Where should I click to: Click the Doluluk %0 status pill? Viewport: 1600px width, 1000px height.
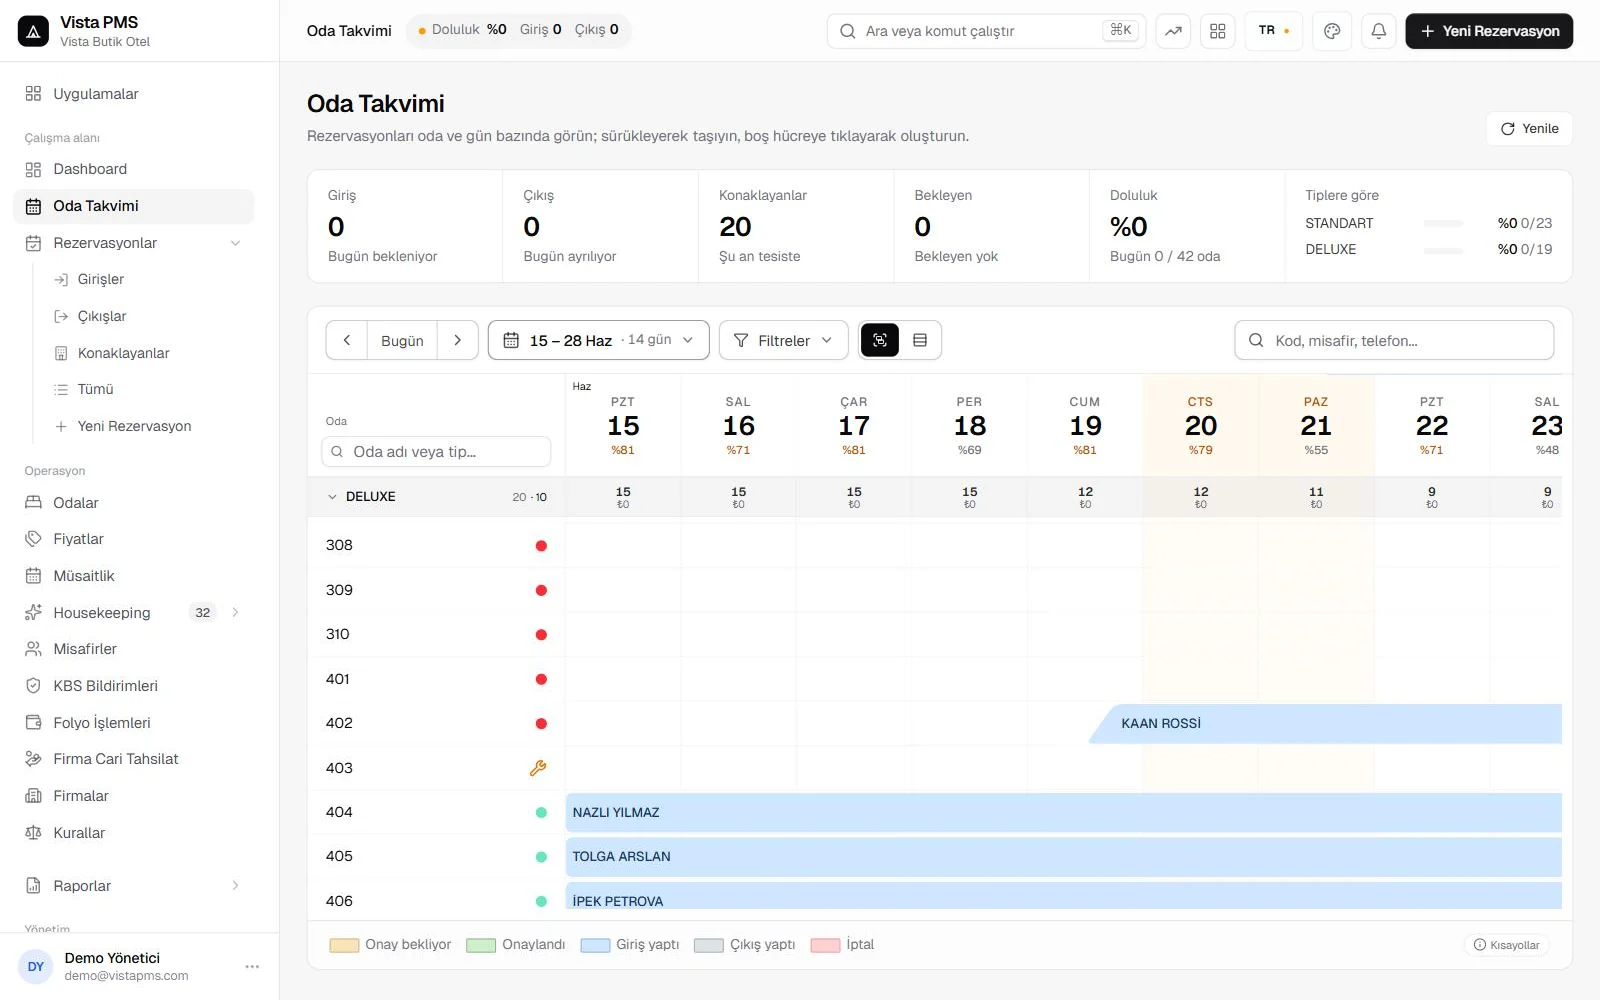point(462,30)
